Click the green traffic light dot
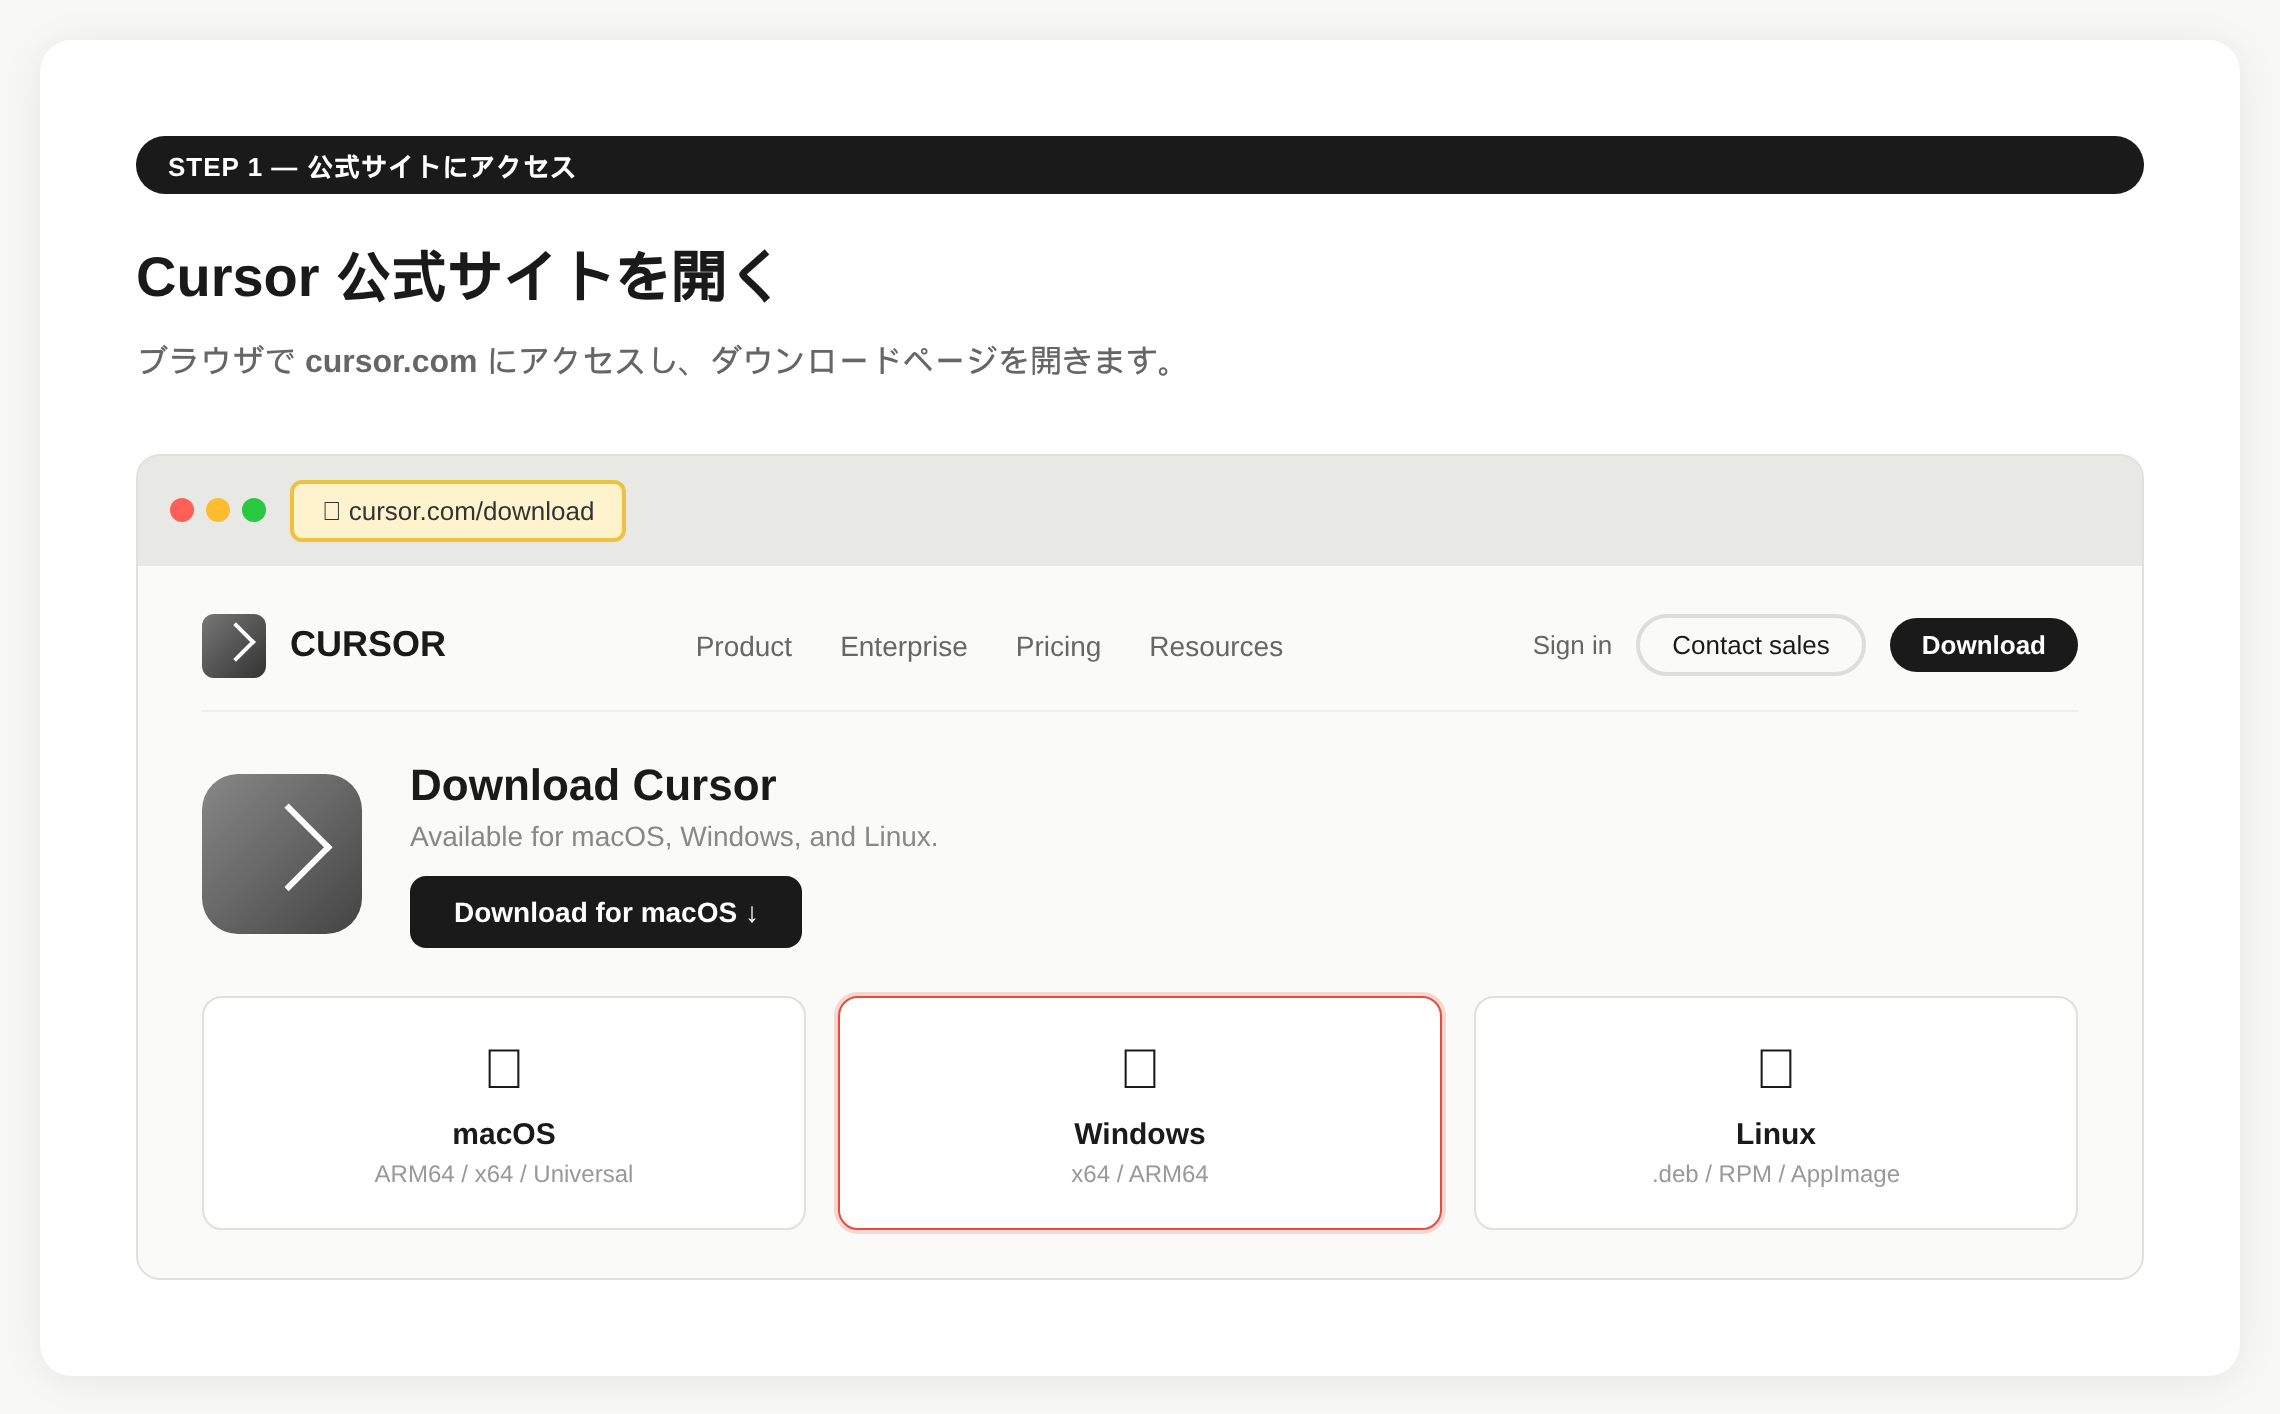 pyautogui.click(x=255, y=510)
